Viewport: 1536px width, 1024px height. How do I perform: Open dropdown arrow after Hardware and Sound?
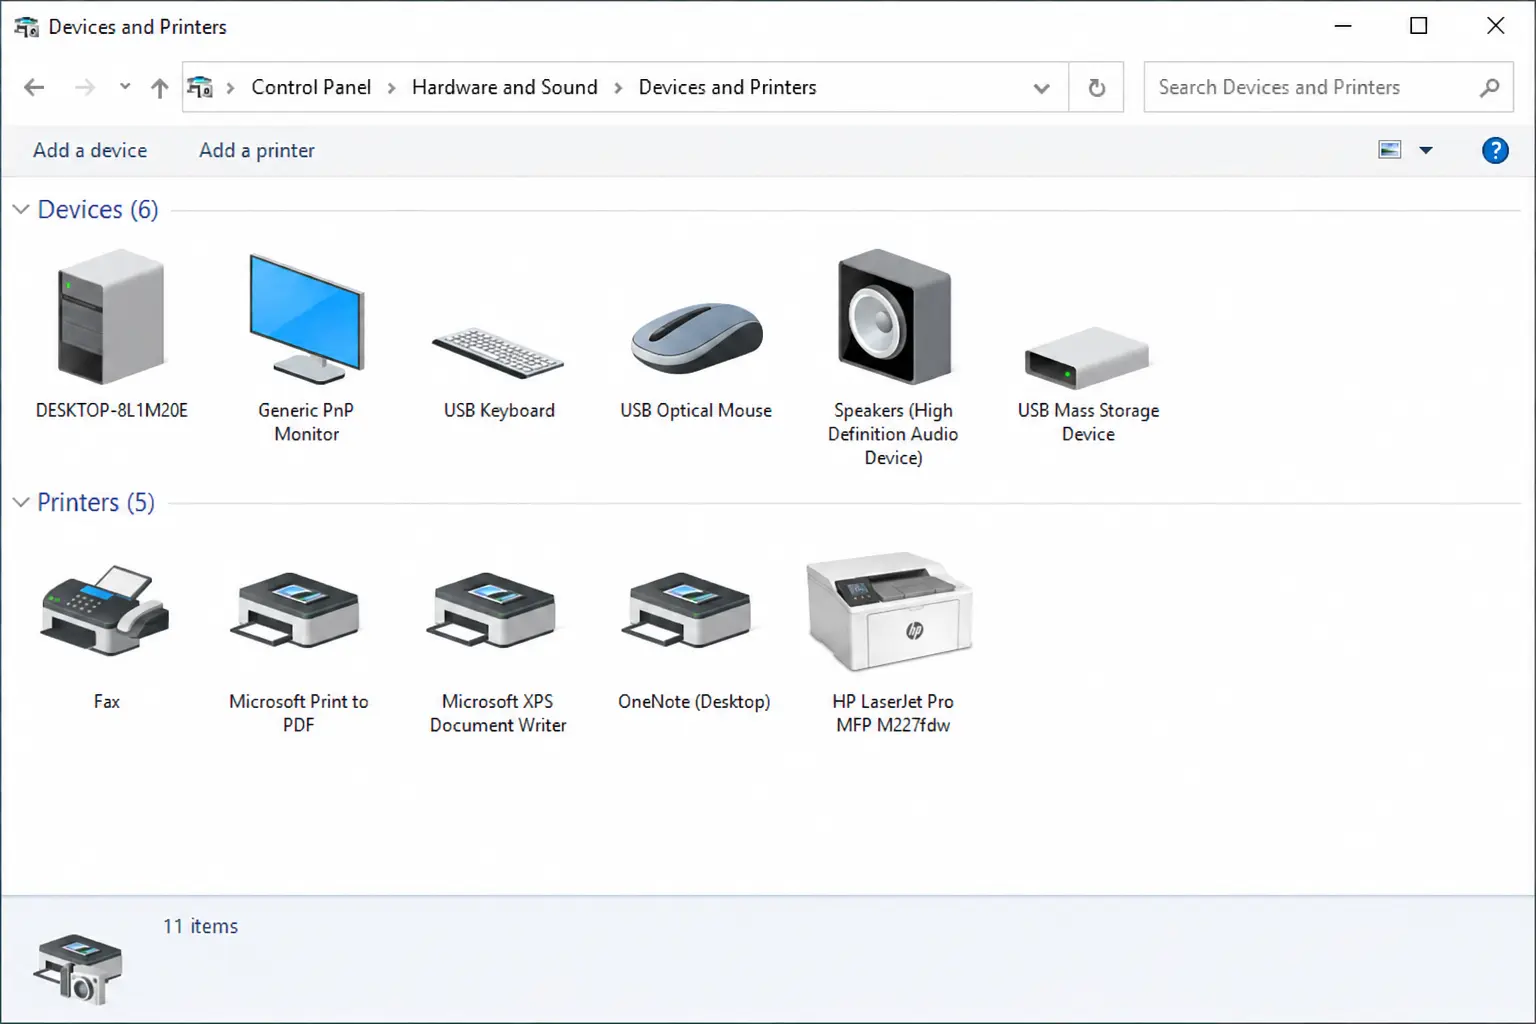[618, 88]
